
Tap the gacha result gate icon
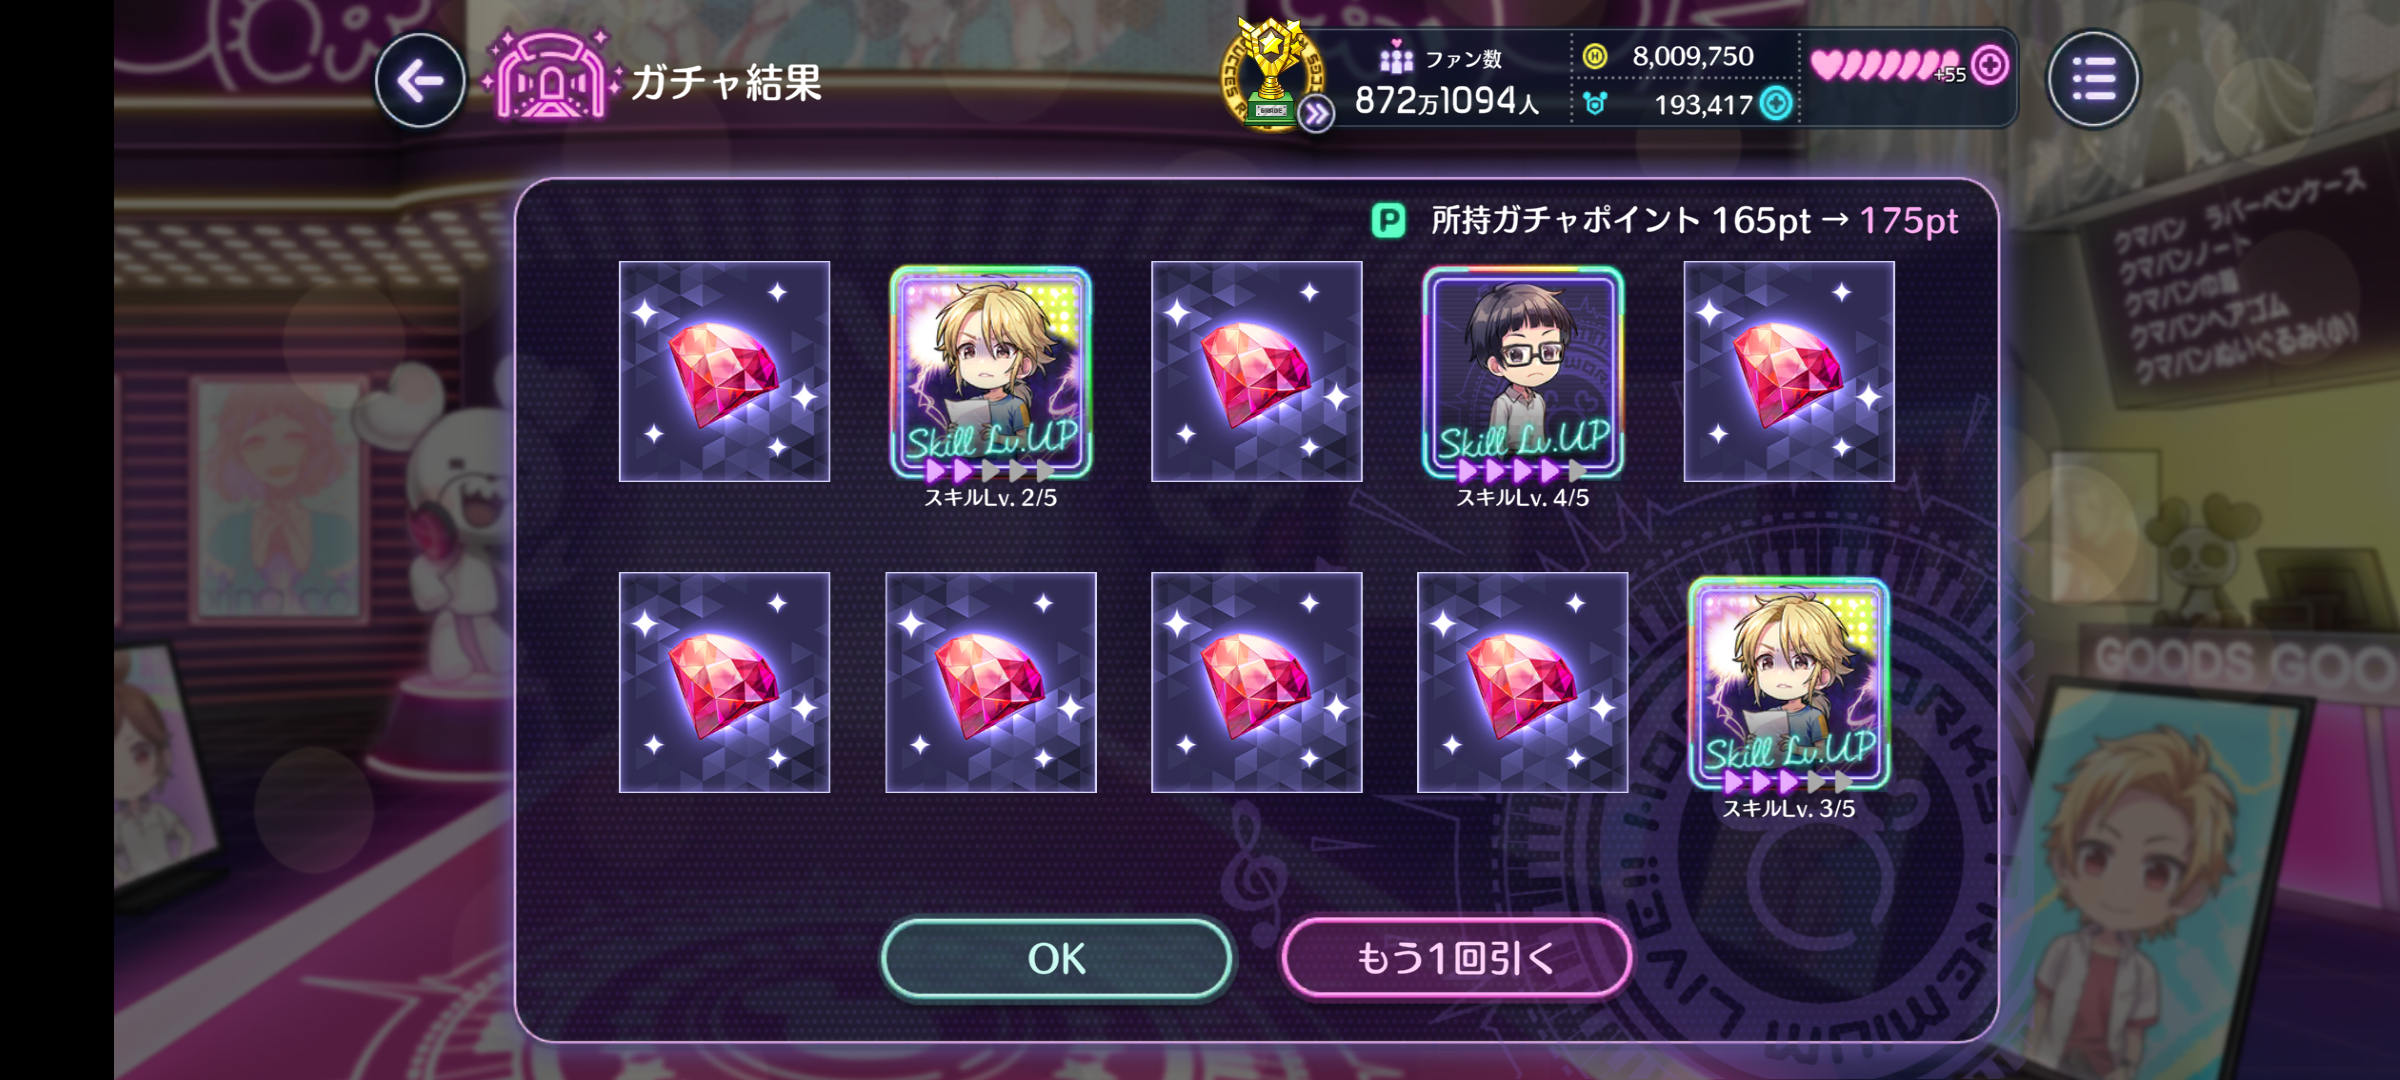(x=550, y=76)
